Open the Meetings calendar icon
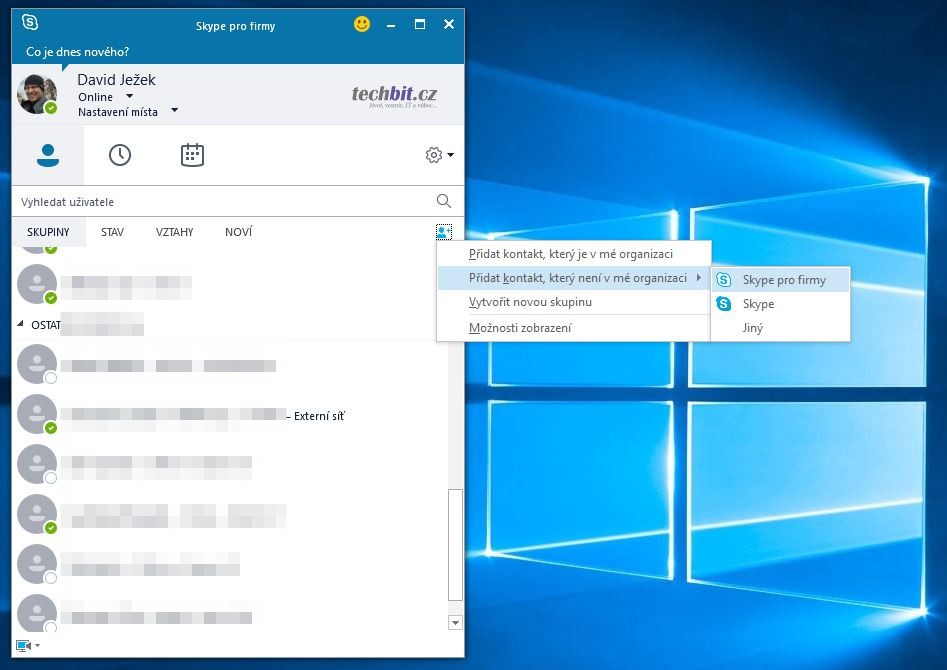The width and height of the screenshot is (947, 670). pos(192,155)
